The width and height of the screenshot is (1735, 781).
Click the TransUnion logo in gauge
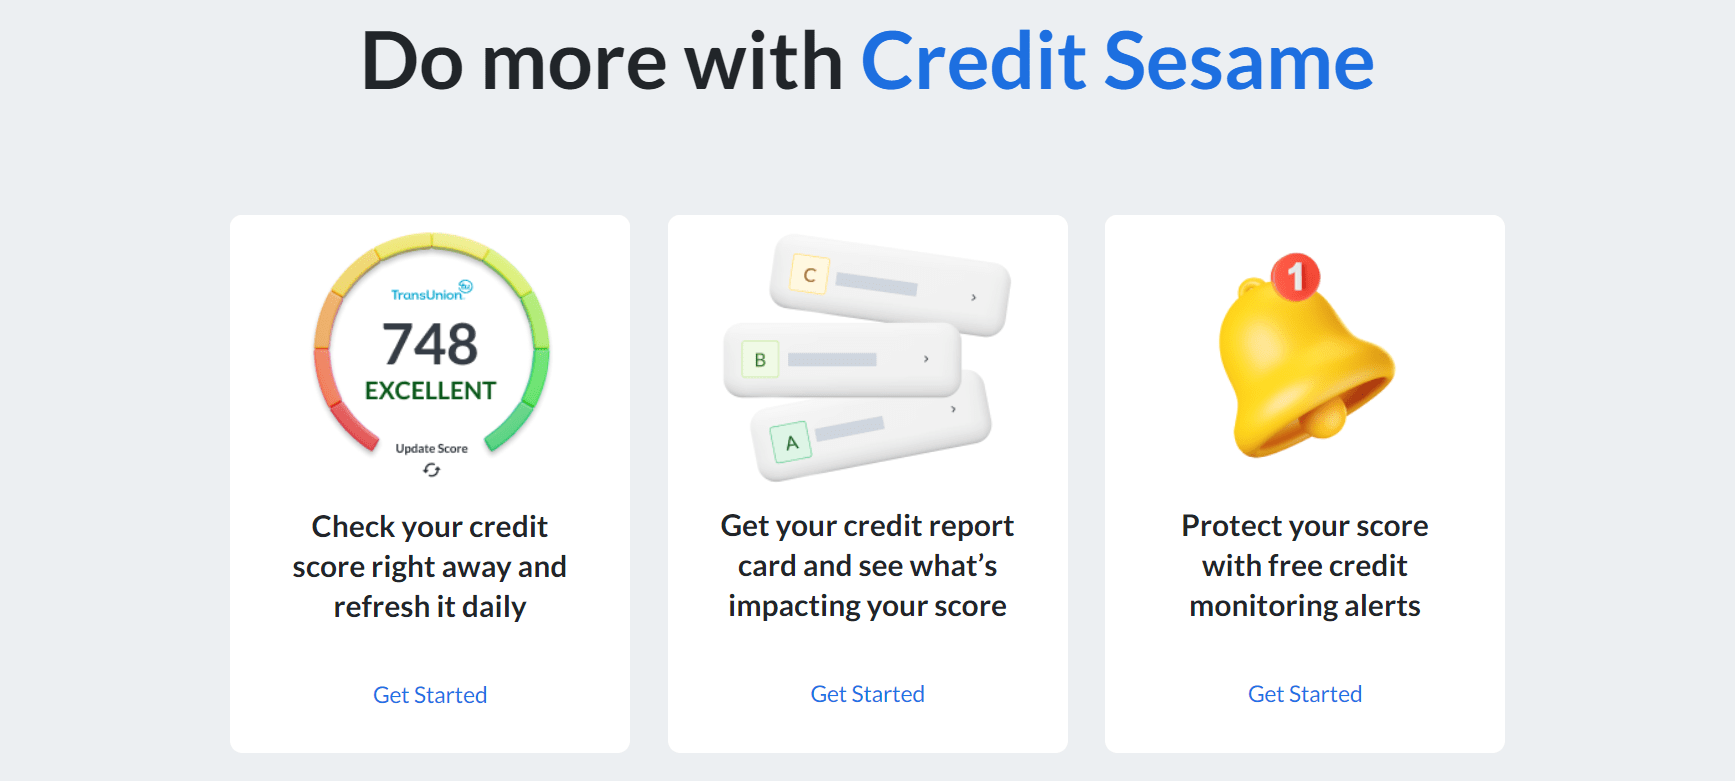(431, 291)
